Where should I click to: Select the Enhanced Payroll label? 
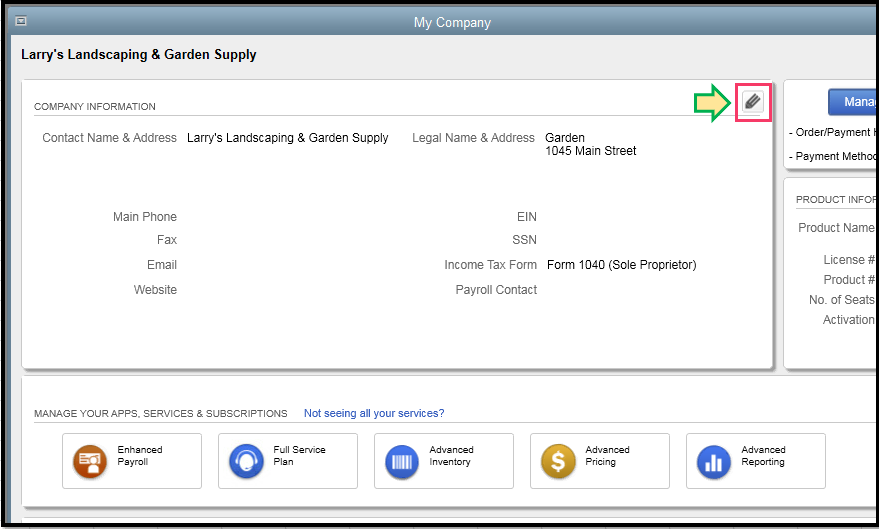(x=140, y=456)
